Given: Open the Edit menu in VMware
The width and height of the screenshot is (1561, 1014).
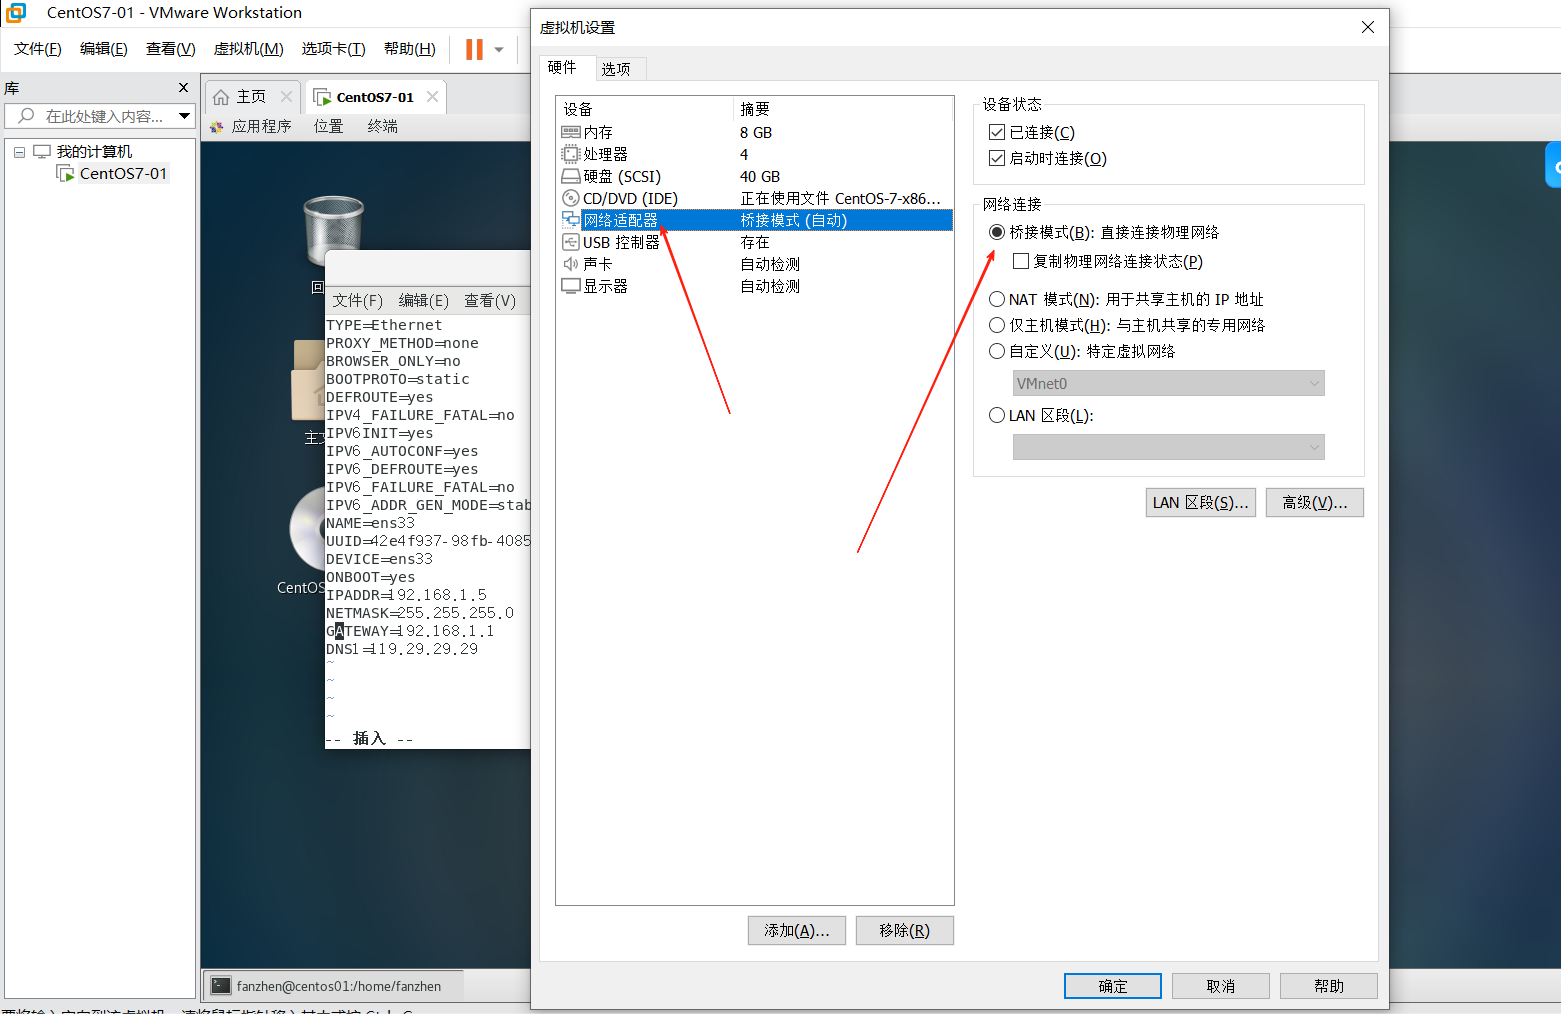Looking at the screenshot, I should click(104, 49).
